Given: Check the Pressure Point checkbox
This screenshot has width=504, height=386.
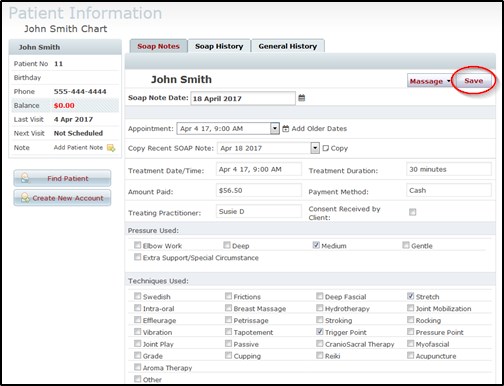Looking at the screenshot, I should [x=411, y=332].
